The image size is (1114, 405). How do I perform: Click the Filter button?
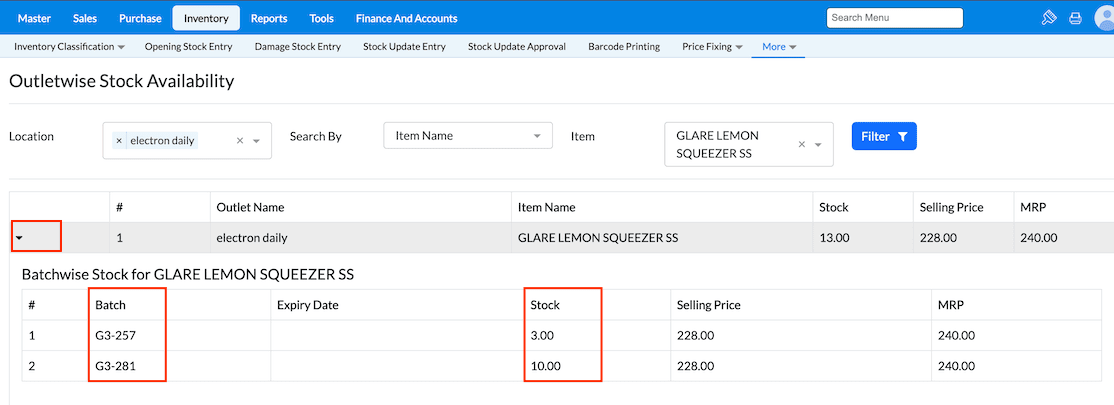click(x=884, y=136)
